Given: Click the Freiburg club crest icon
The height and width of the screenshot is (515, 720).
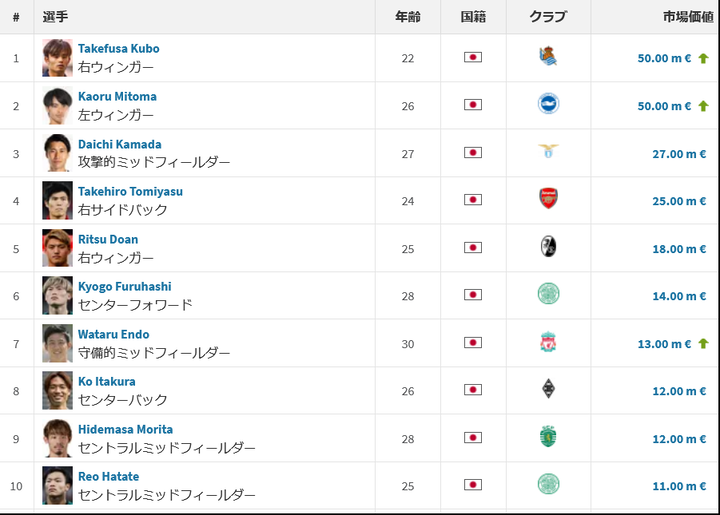Looking at the screenshot, I should click(548, 247).
